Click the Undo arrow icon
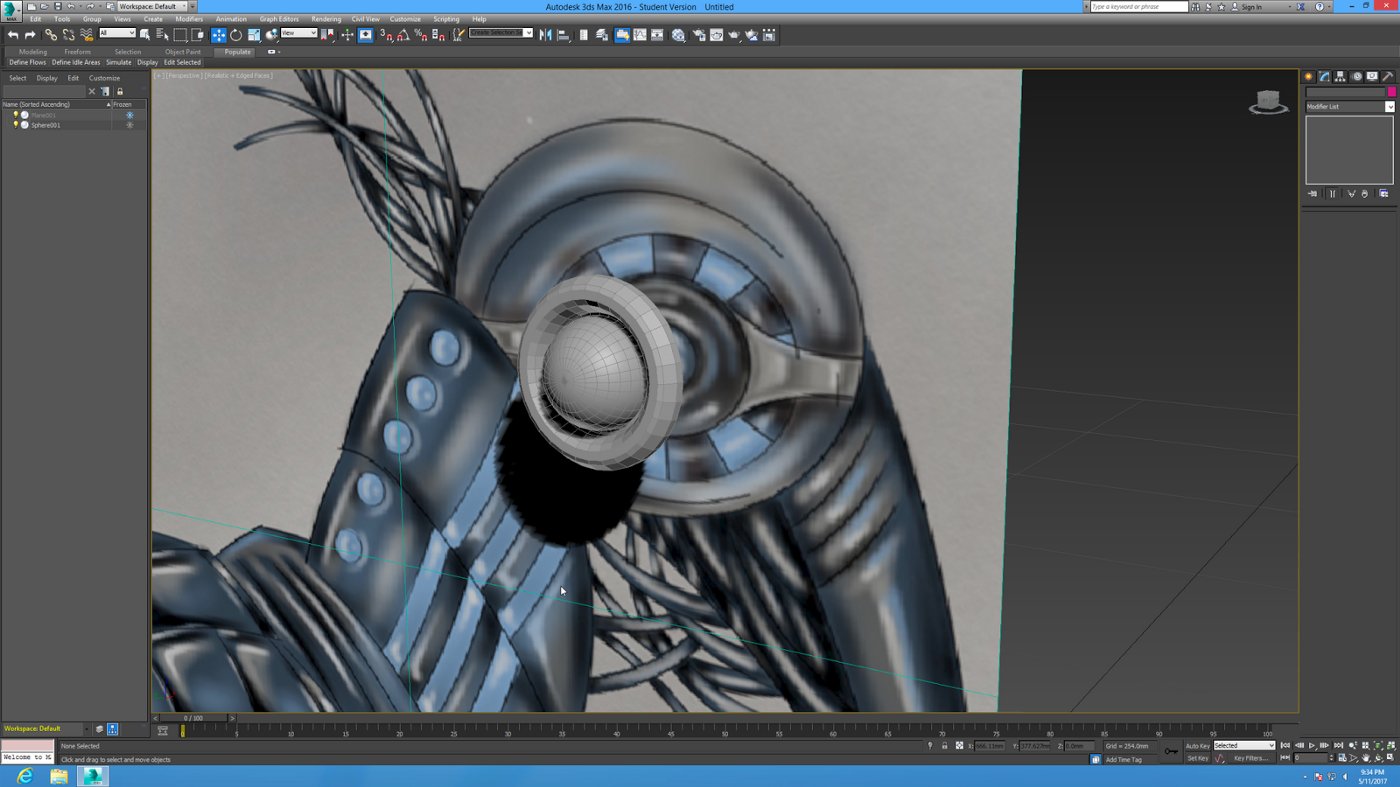The image size is (1400, 787). [12, 35]
